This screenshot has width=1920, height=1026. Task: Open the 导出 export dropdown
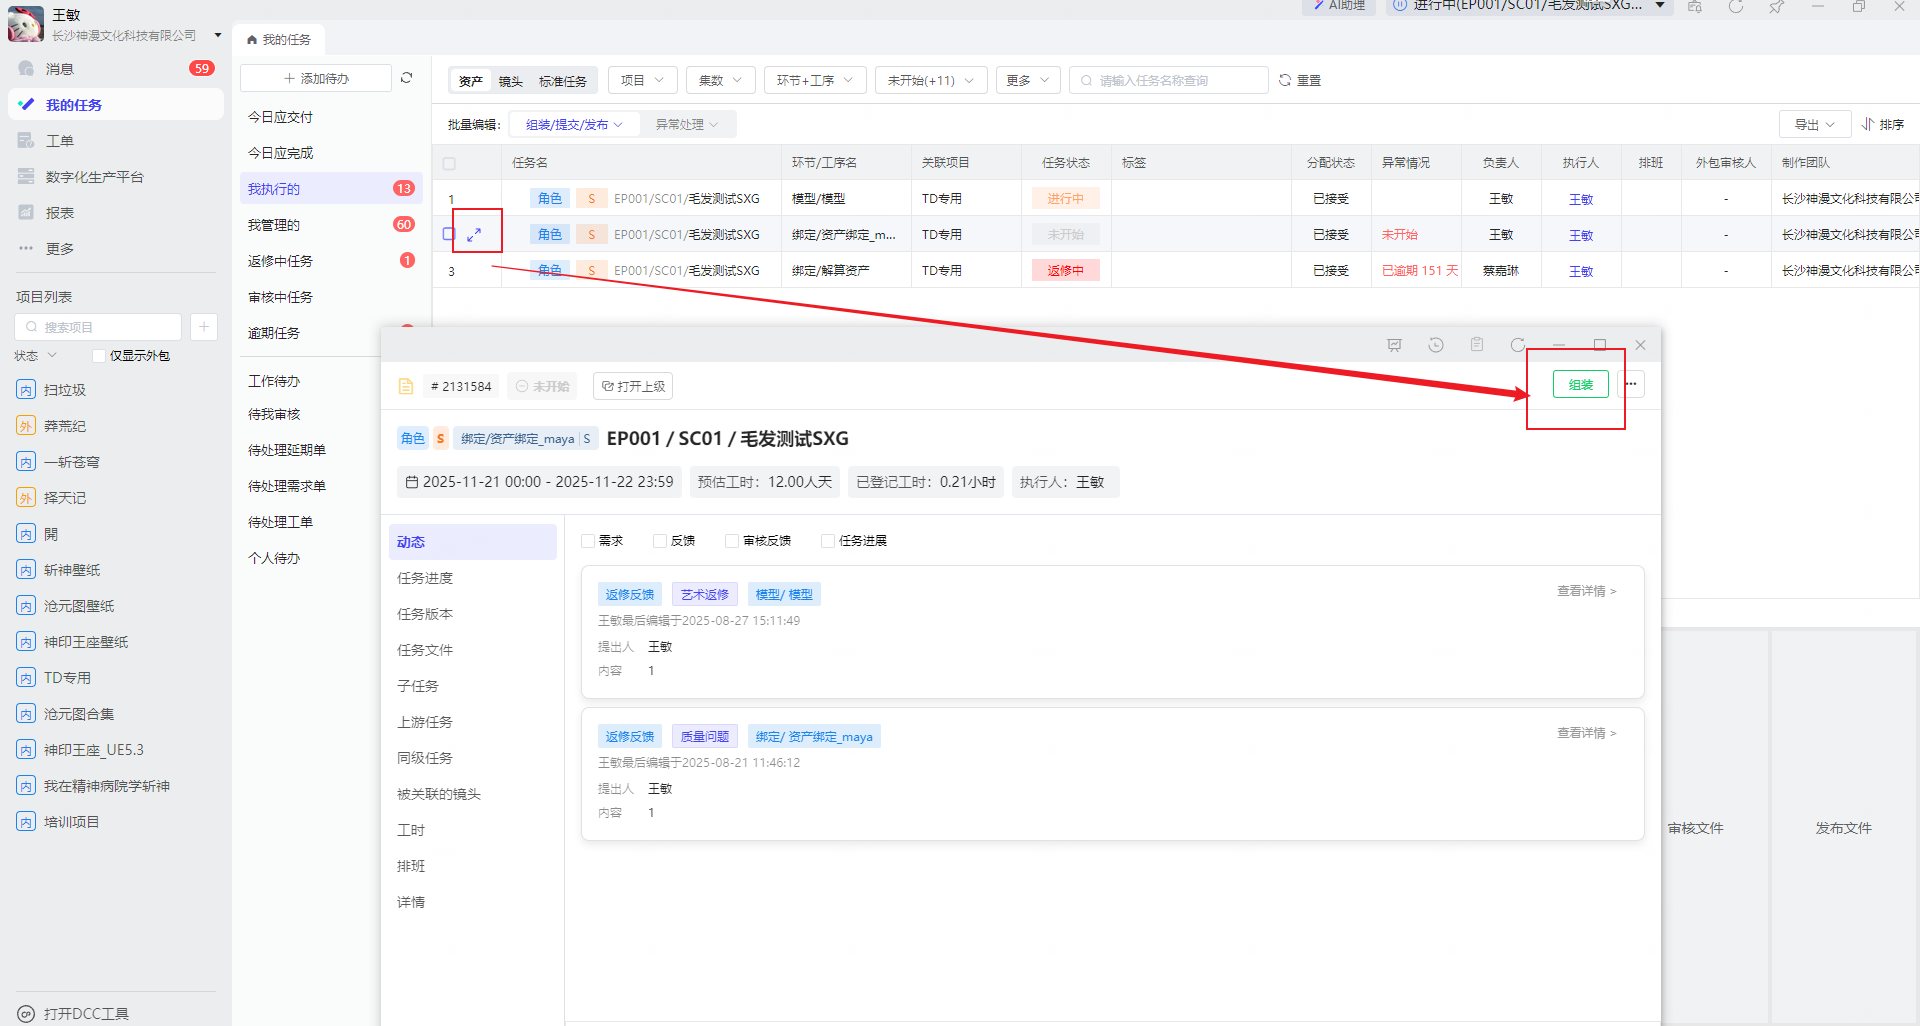(1814, 125)
